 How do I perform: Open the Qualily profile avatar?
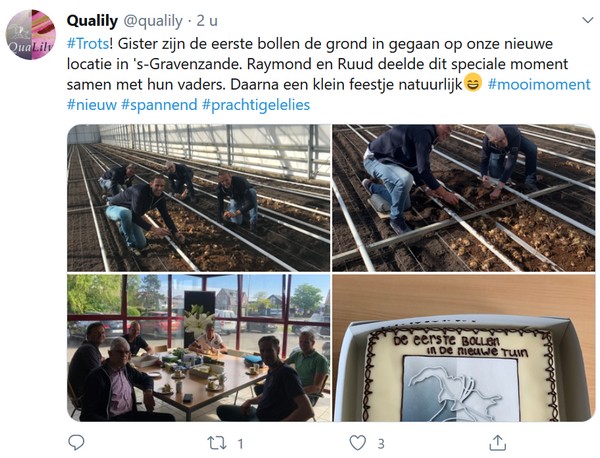[31, 34]
